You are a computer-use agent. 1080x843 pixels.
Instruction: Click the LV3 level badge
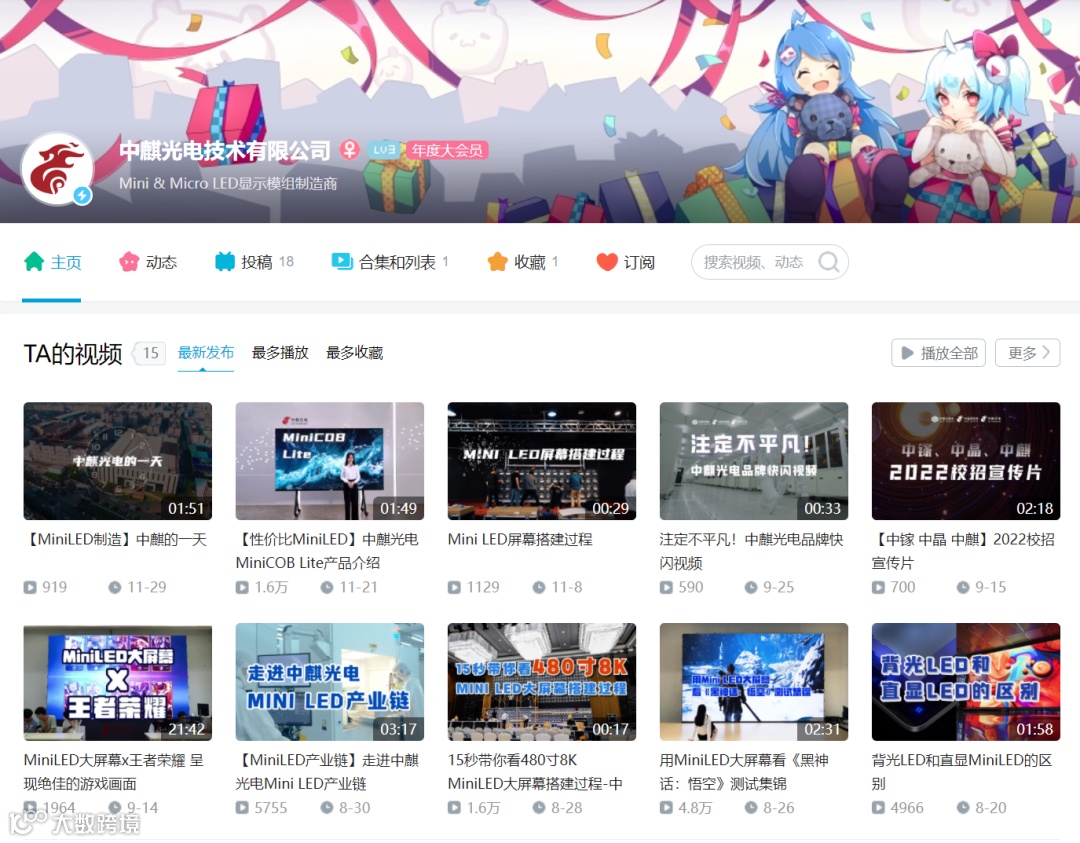click(384, 150)
